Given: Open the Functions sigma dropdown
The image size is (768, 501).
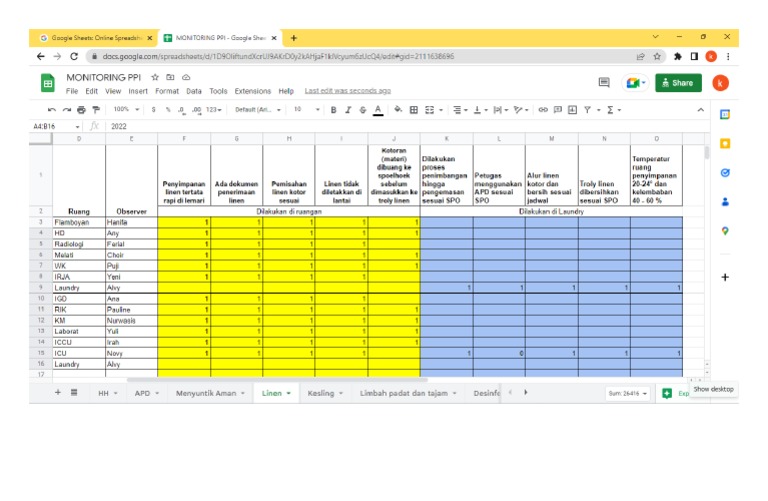Looking at the screenshot, I should click(x=614, y=110).
